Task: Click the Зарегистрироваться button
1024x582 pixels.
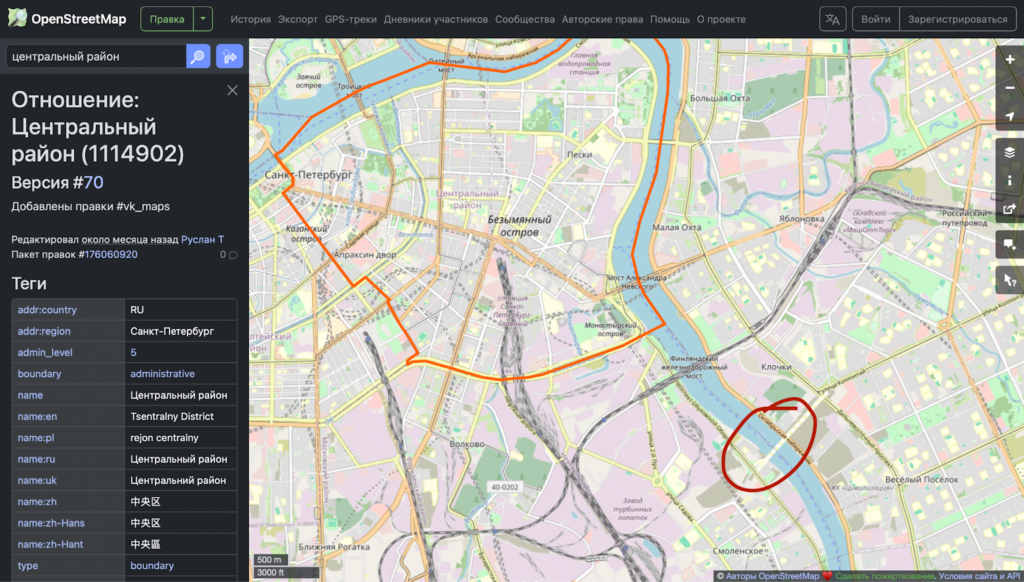Action: (x=957, y=19)
